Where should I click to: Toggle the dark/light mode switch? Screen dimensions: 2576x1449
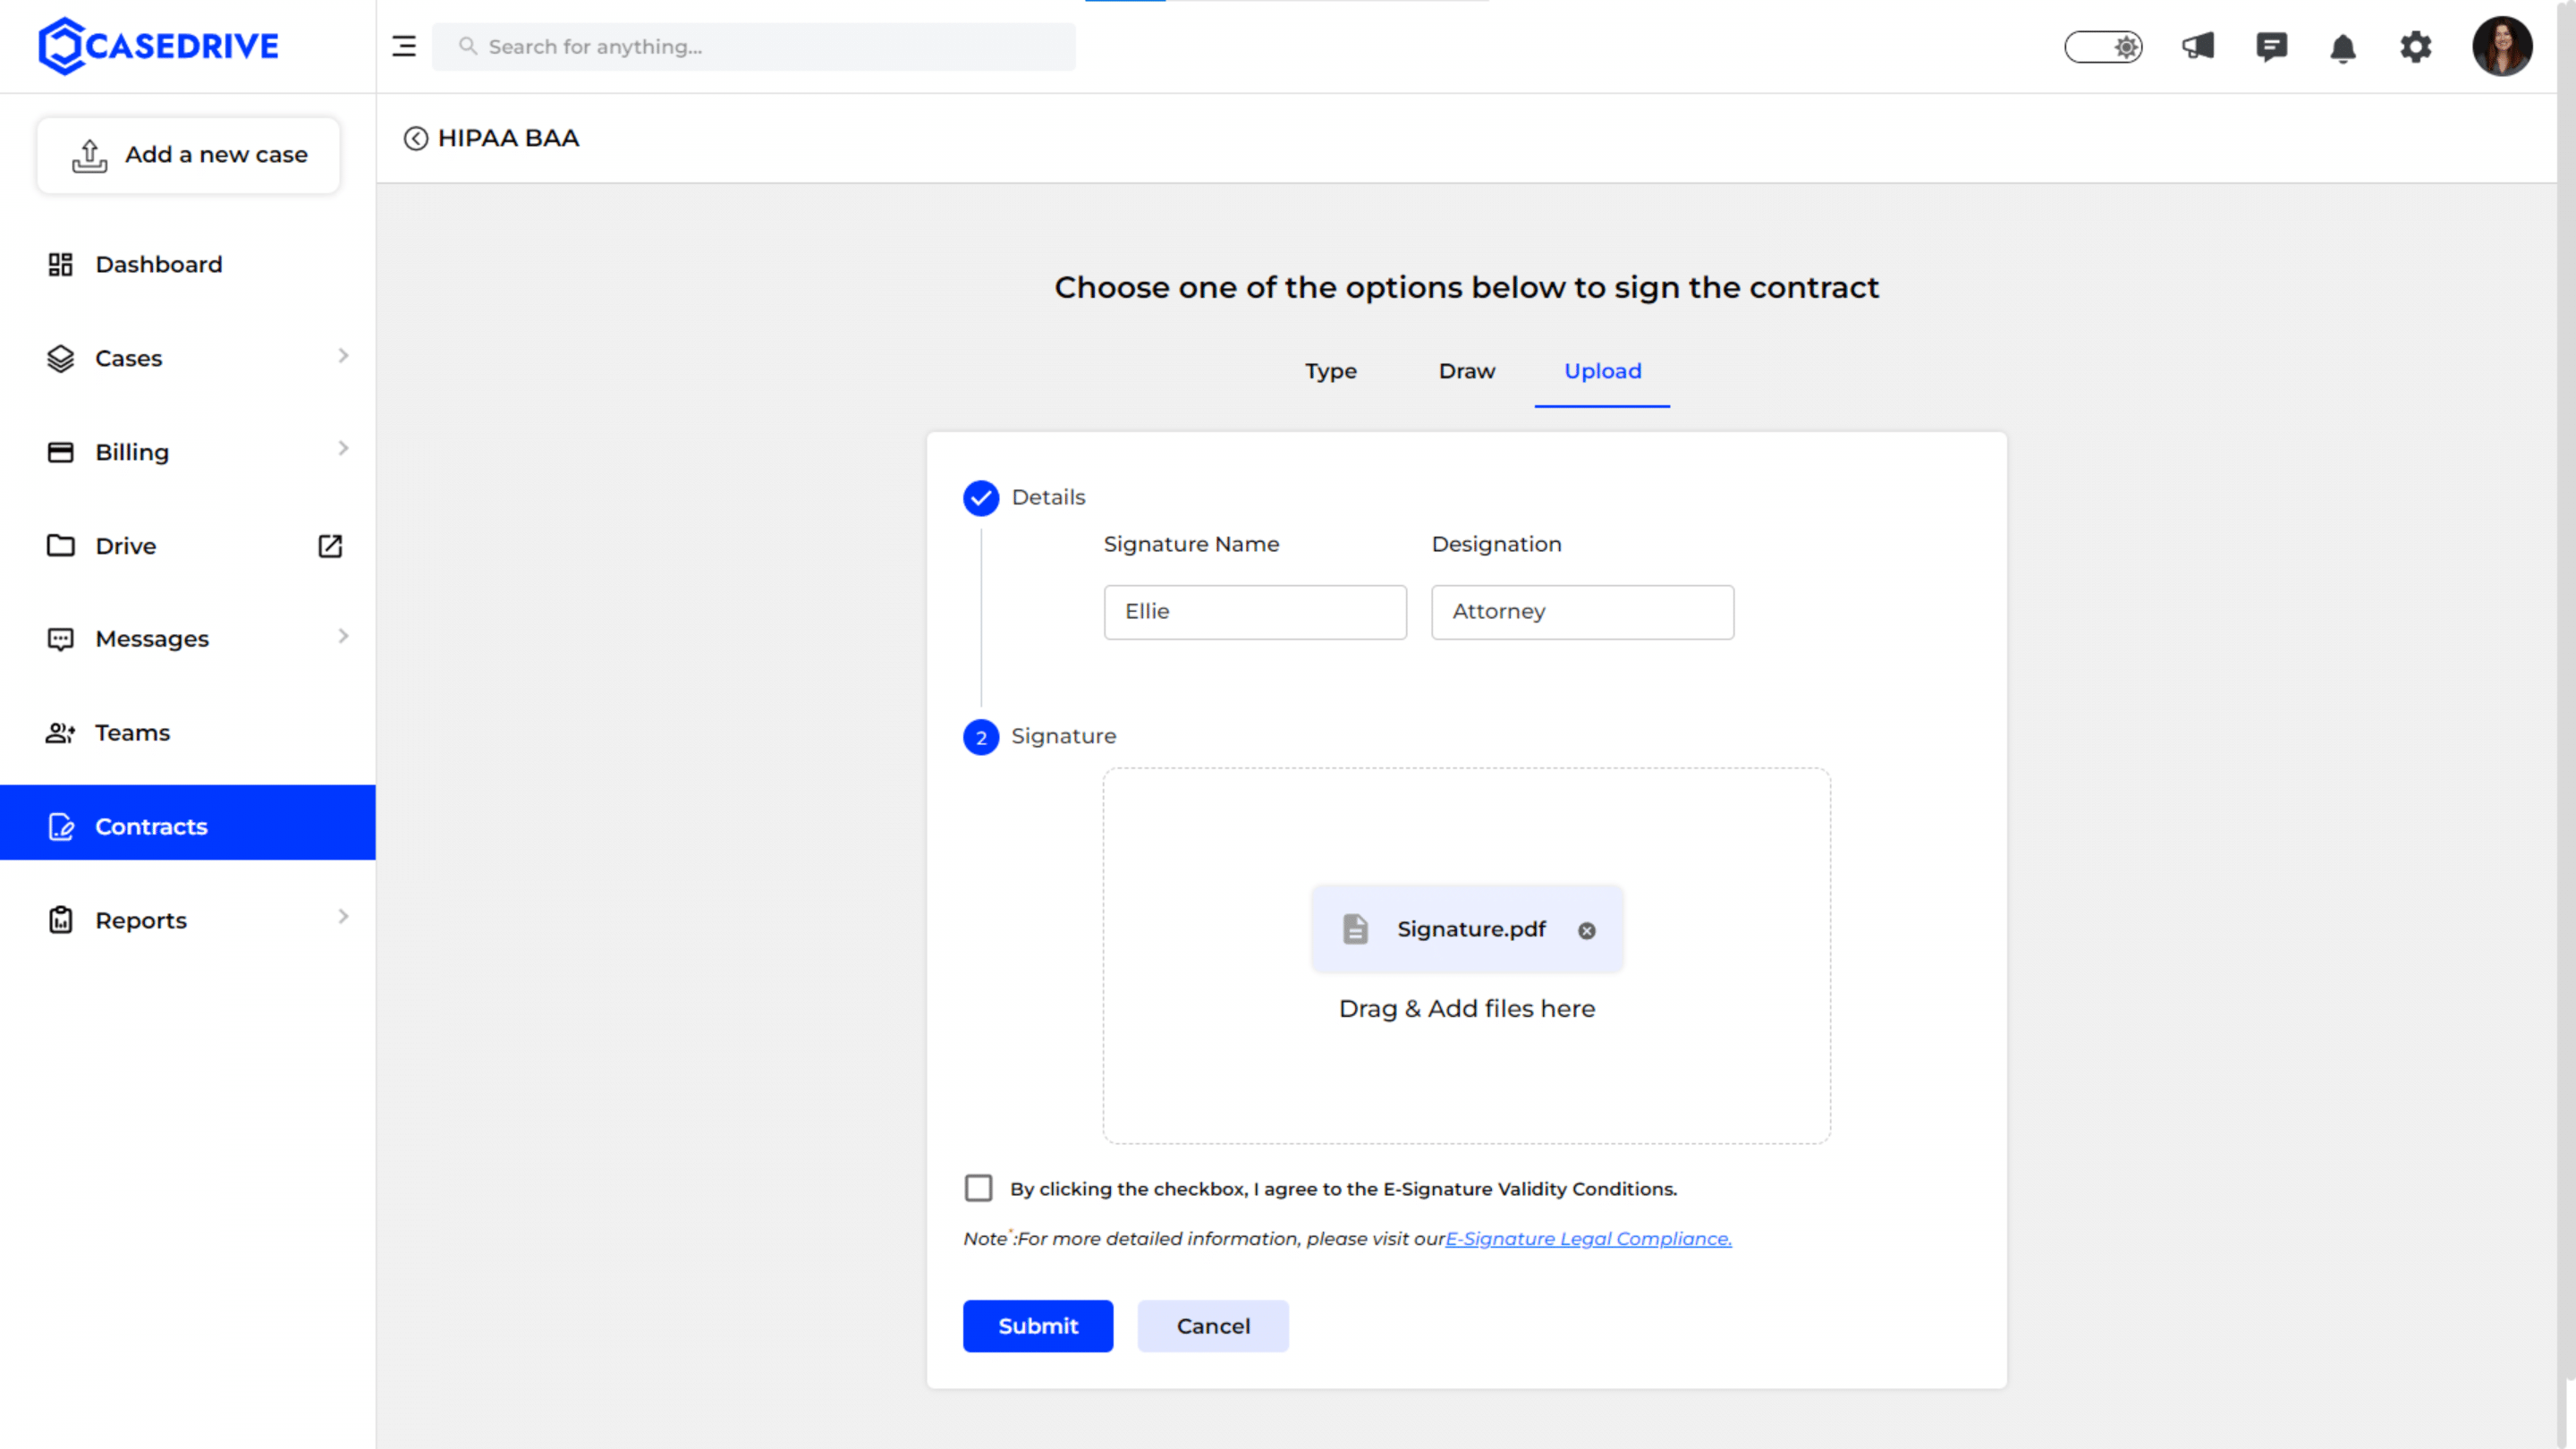(2104, 46)
